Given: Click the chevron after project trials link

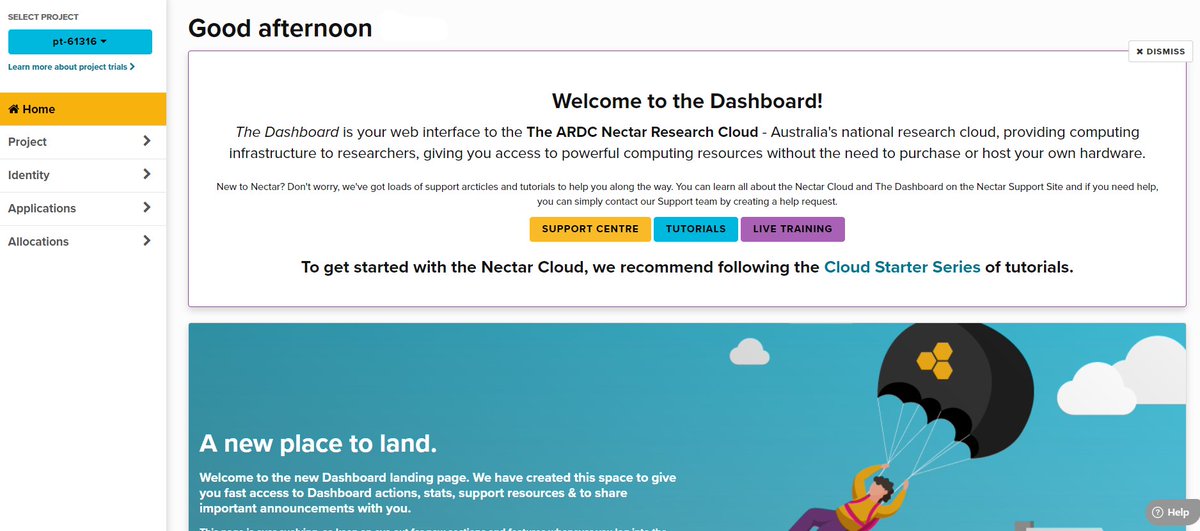Looking at the screenshot, I should (x=132, y=67).
